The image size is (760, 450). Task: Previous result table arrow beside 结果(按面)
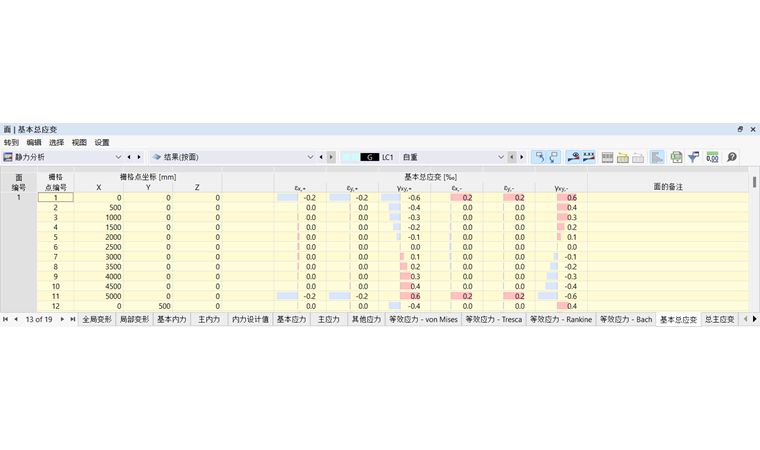[x=321, y=157]
